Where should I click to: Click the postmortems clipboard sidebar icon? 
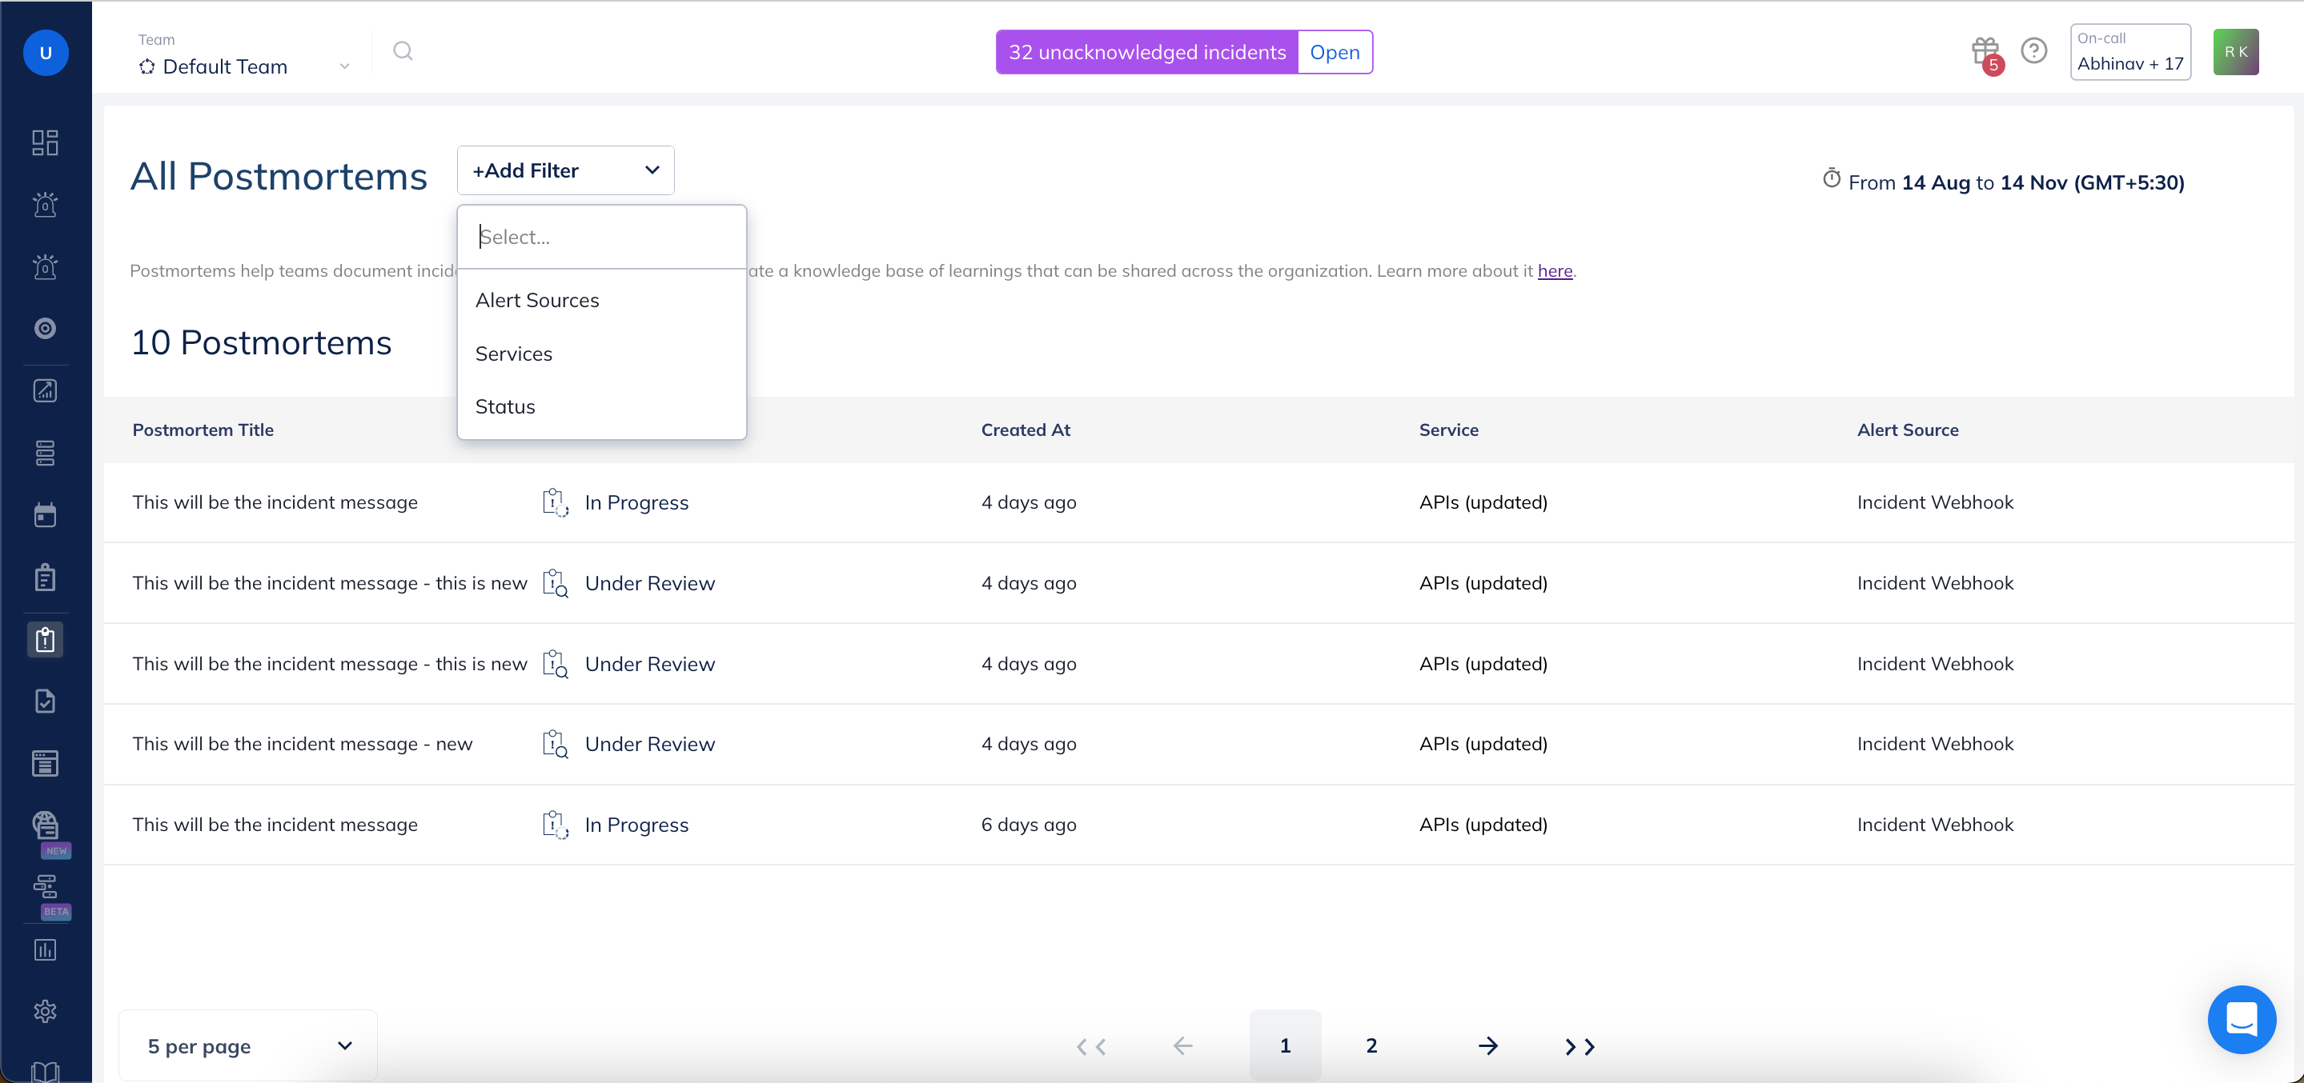click(45, 639)
